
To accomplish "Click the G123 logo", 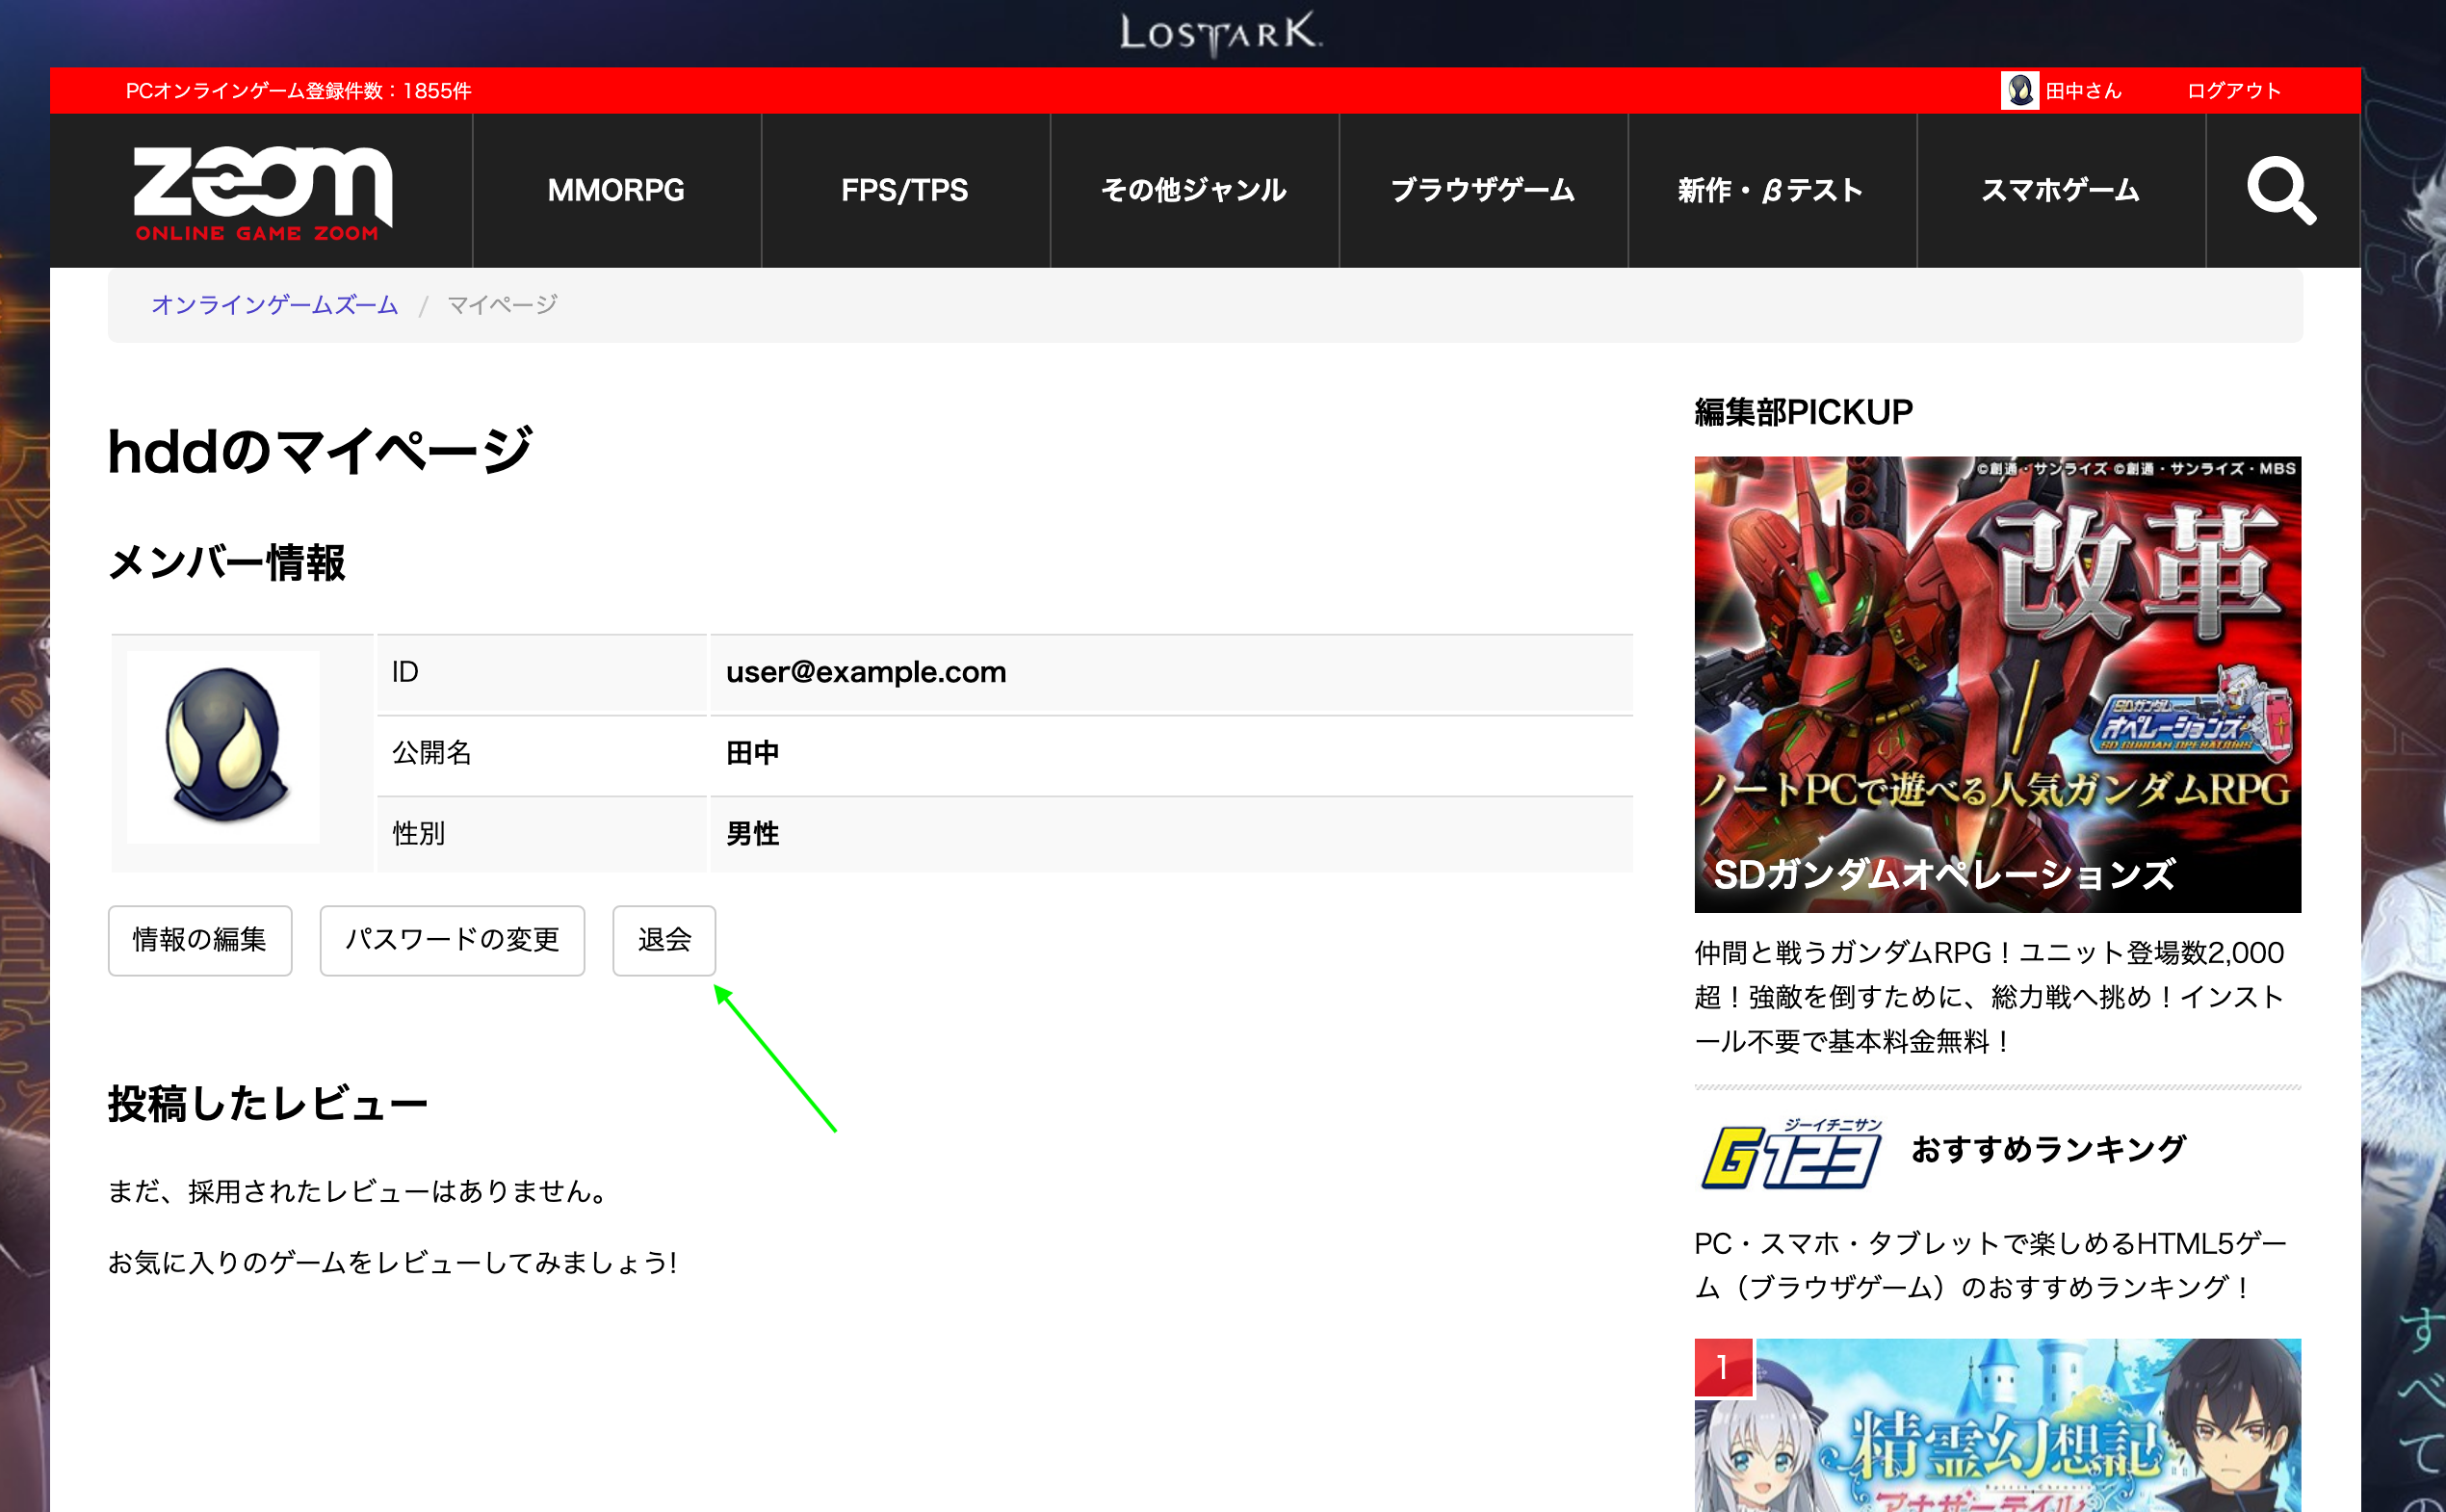I will (1791, 1153).
